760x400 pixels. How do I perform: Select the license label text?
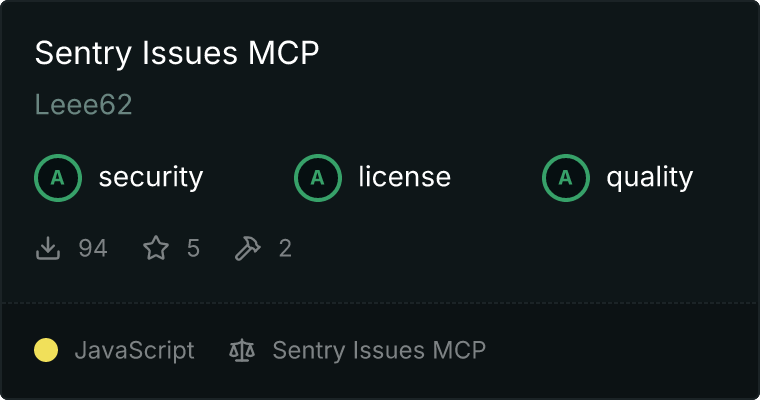pos(405,177)
